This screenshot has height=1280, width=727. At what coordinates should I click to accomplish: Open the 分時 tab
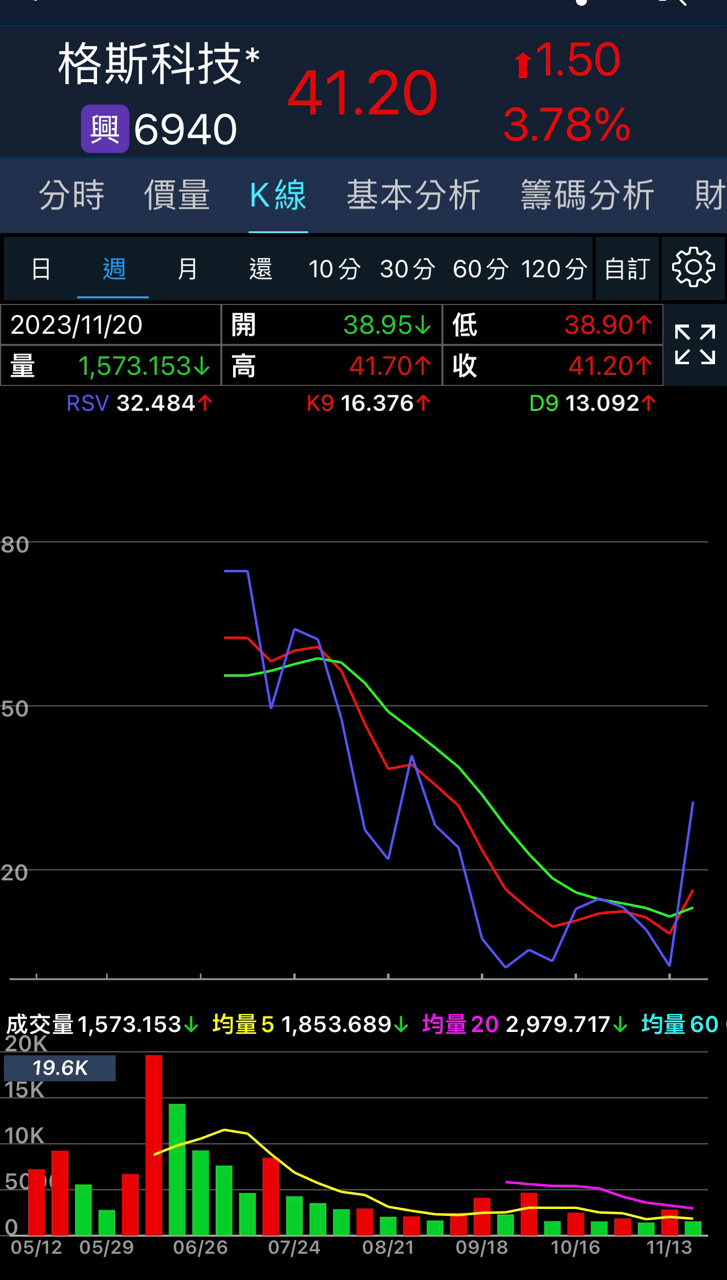point(71,195)
